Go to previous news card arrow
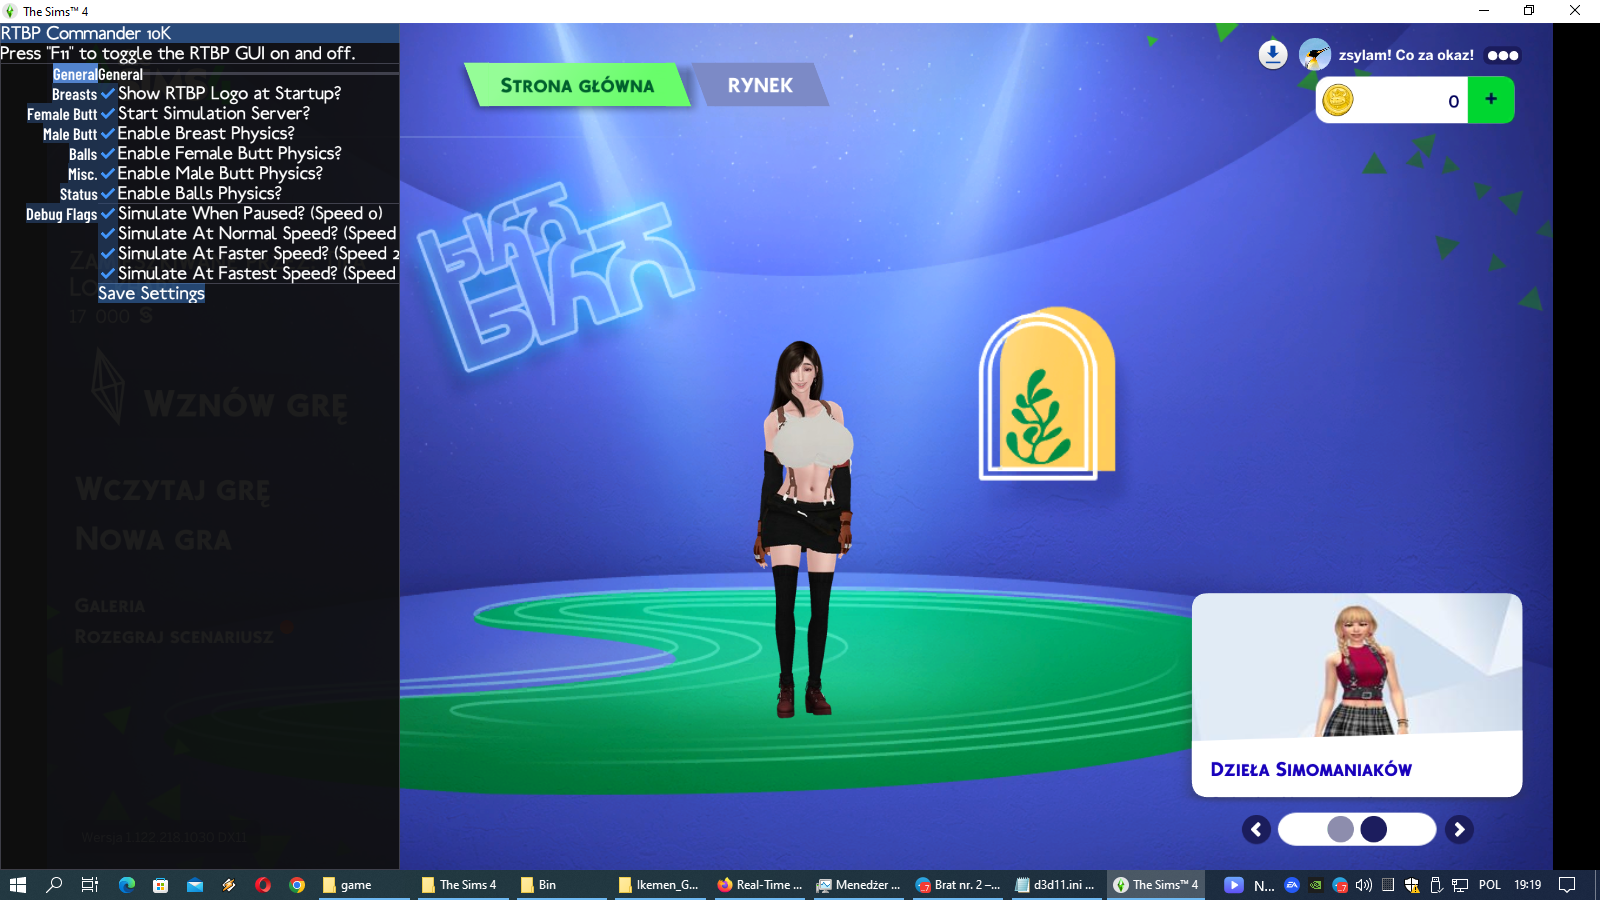 coord(1256,829)
